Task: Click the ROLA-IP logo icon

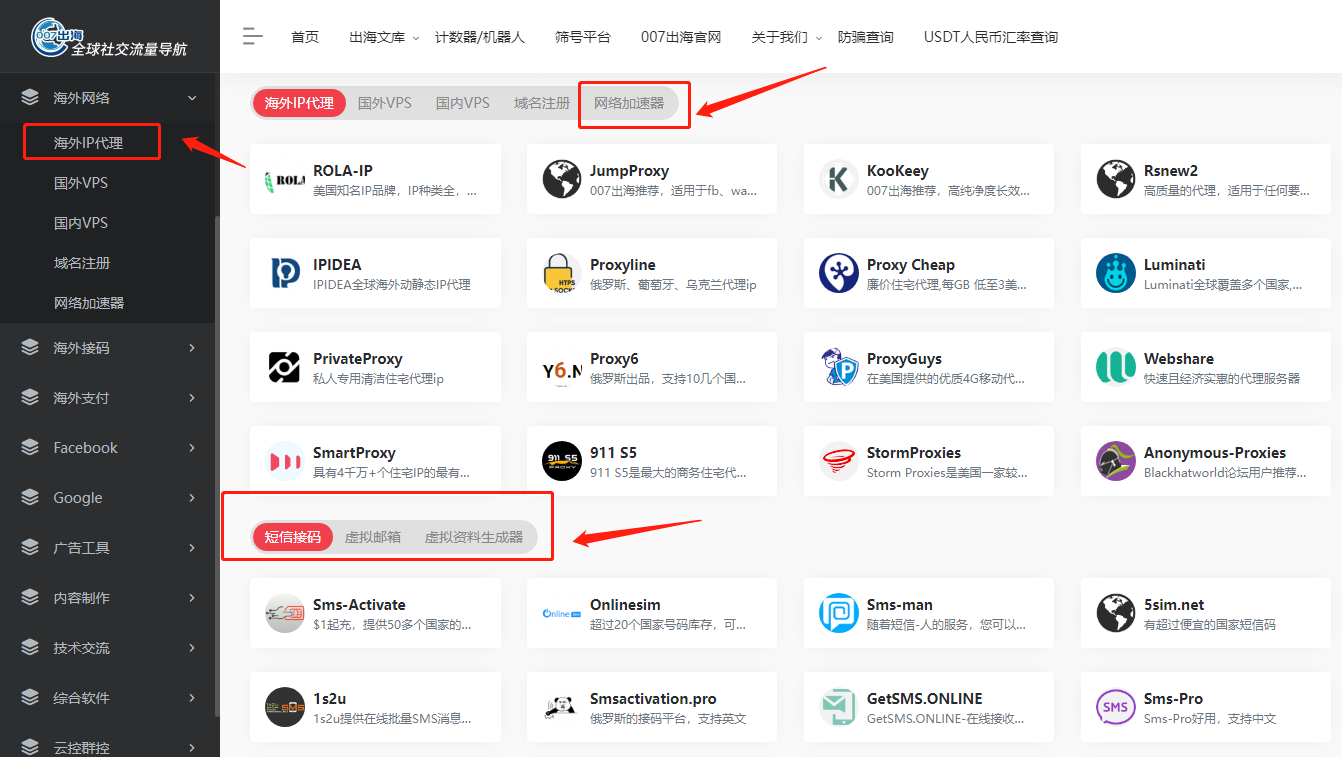Action: (x=284, y=180)
